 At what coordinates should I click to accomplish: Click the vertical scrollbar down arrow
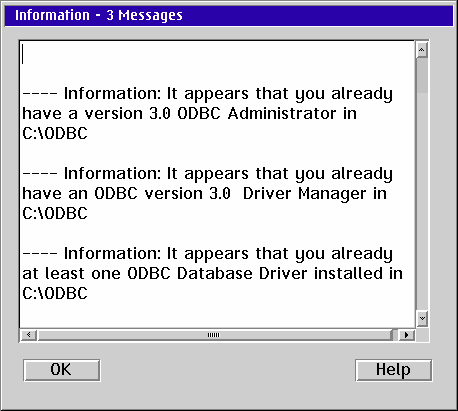tap(422, 318)
